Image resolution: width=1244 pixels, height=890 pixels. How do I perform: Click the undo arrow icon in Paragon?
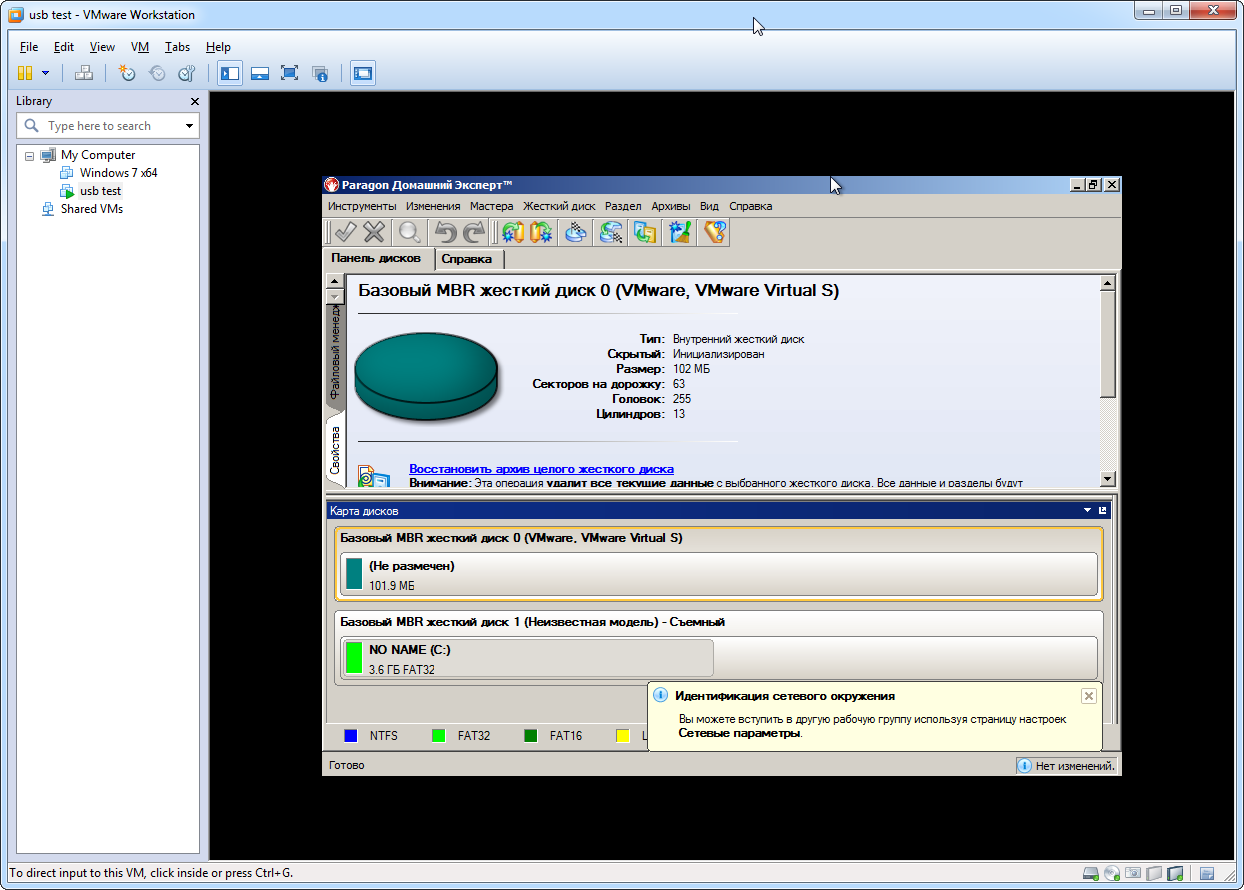[445, 232]
